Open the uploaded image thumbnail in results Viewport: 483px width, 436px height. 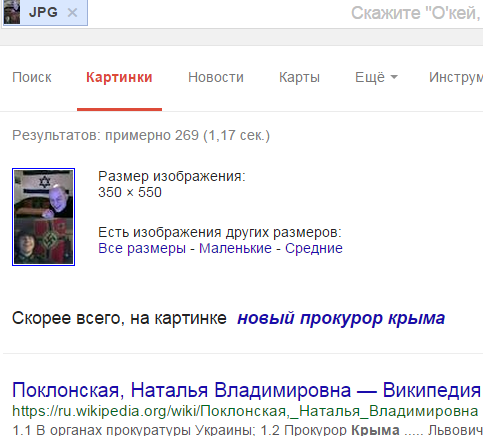43,217
